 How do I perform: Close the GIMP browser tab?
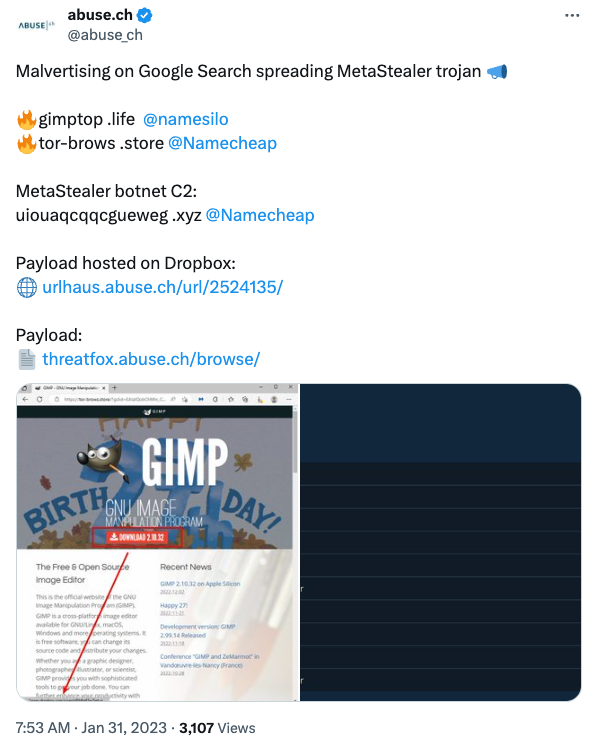pyautogui.click(x=104, y=388)
